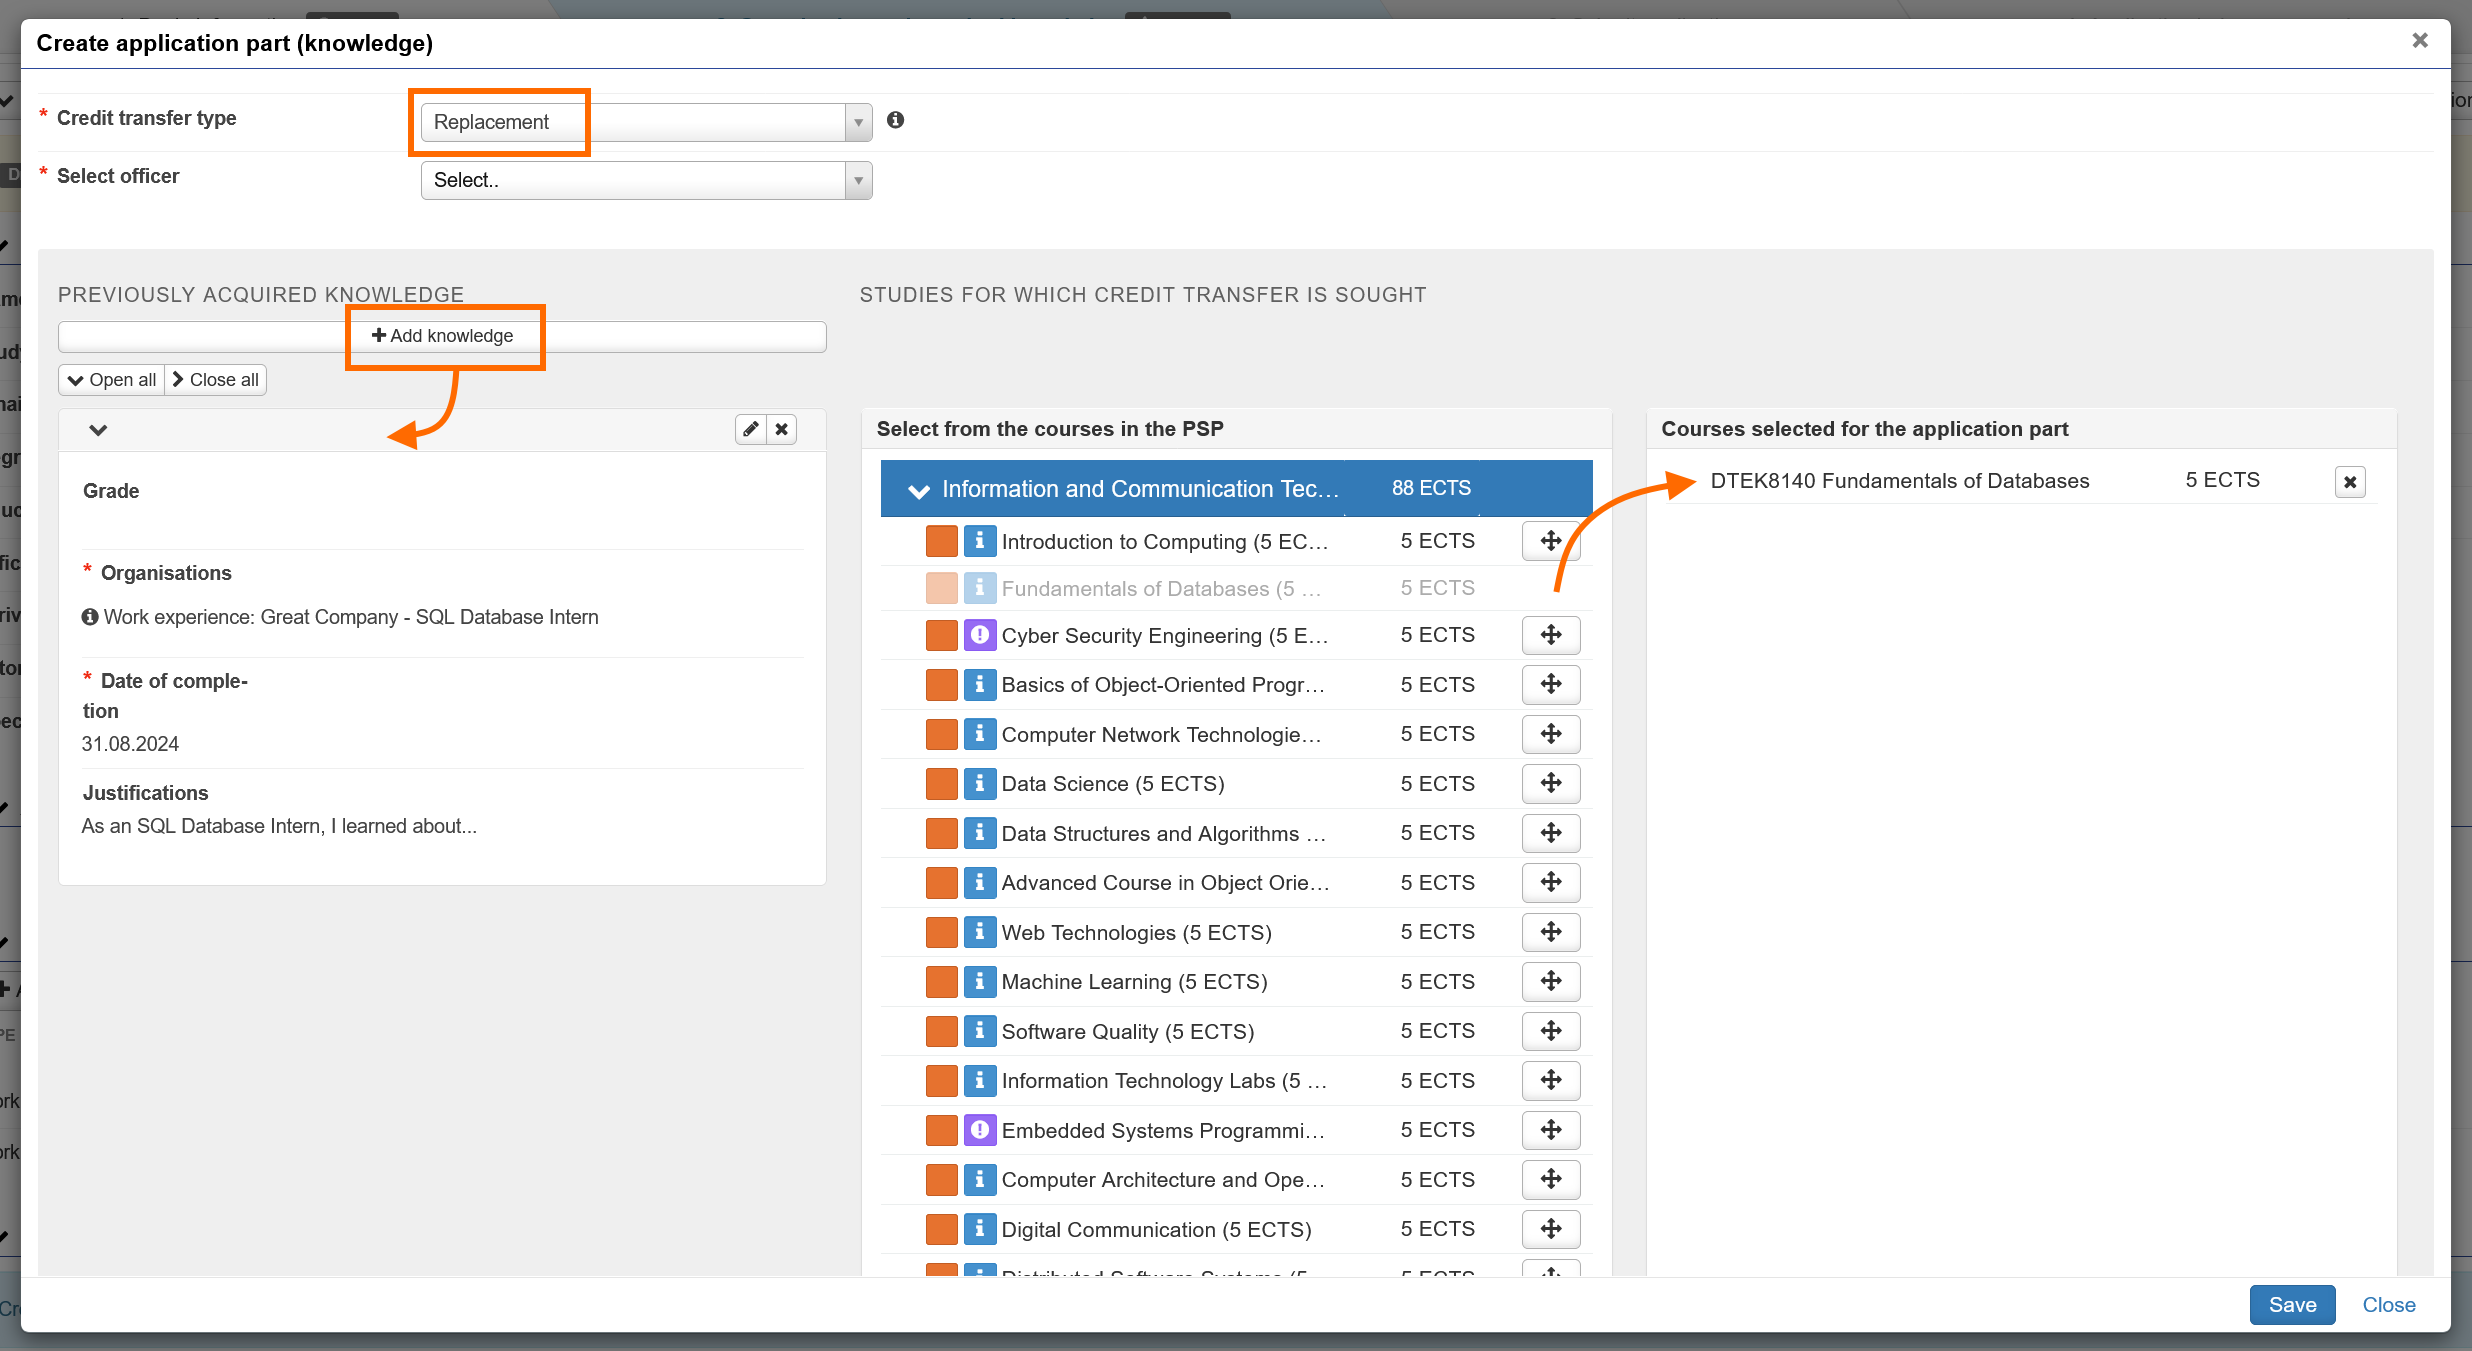Click purple alert icon for Embedded Systems Programming
Viewport: 2472px width, 1351px height.
pos(979,1130)
